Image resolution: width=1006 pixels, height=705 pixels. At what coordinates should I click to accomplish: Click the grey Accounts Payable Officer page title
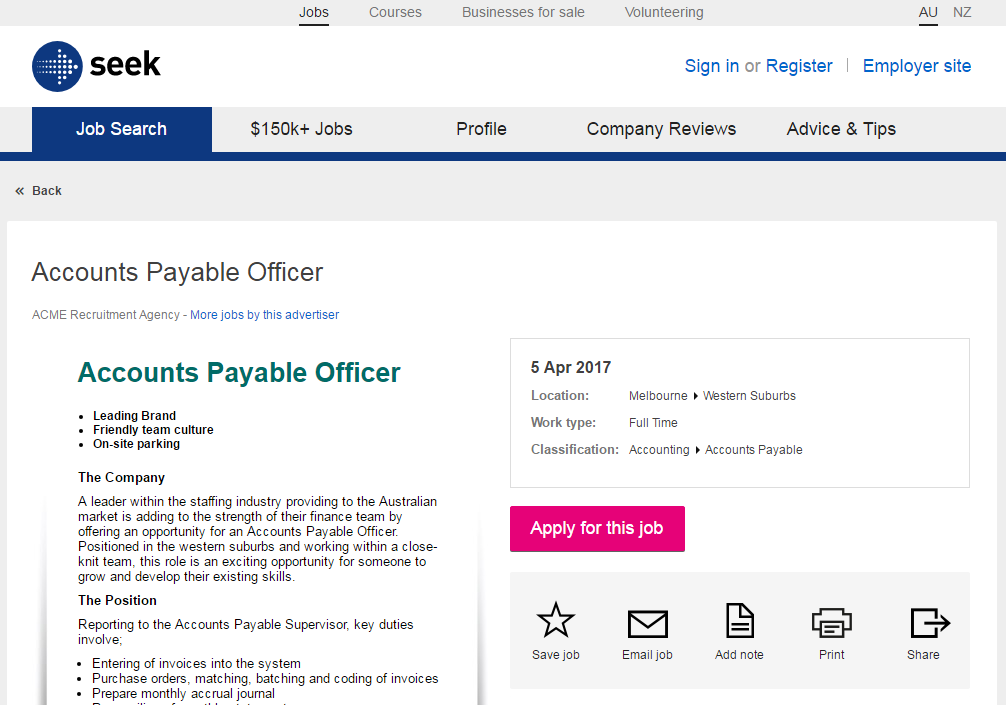tap(177, 272)
